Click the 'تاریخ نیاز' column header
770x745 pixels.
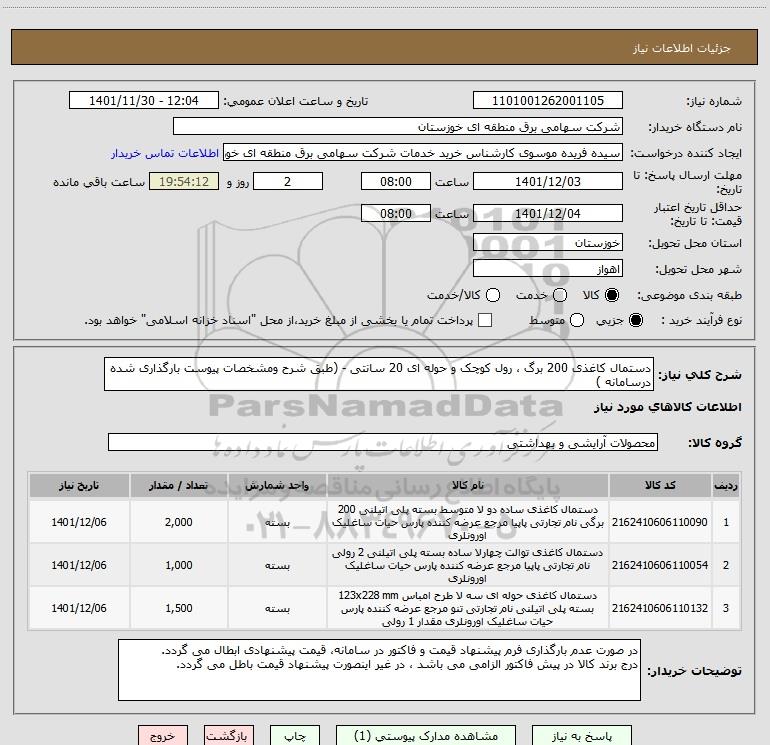point(77,485)
